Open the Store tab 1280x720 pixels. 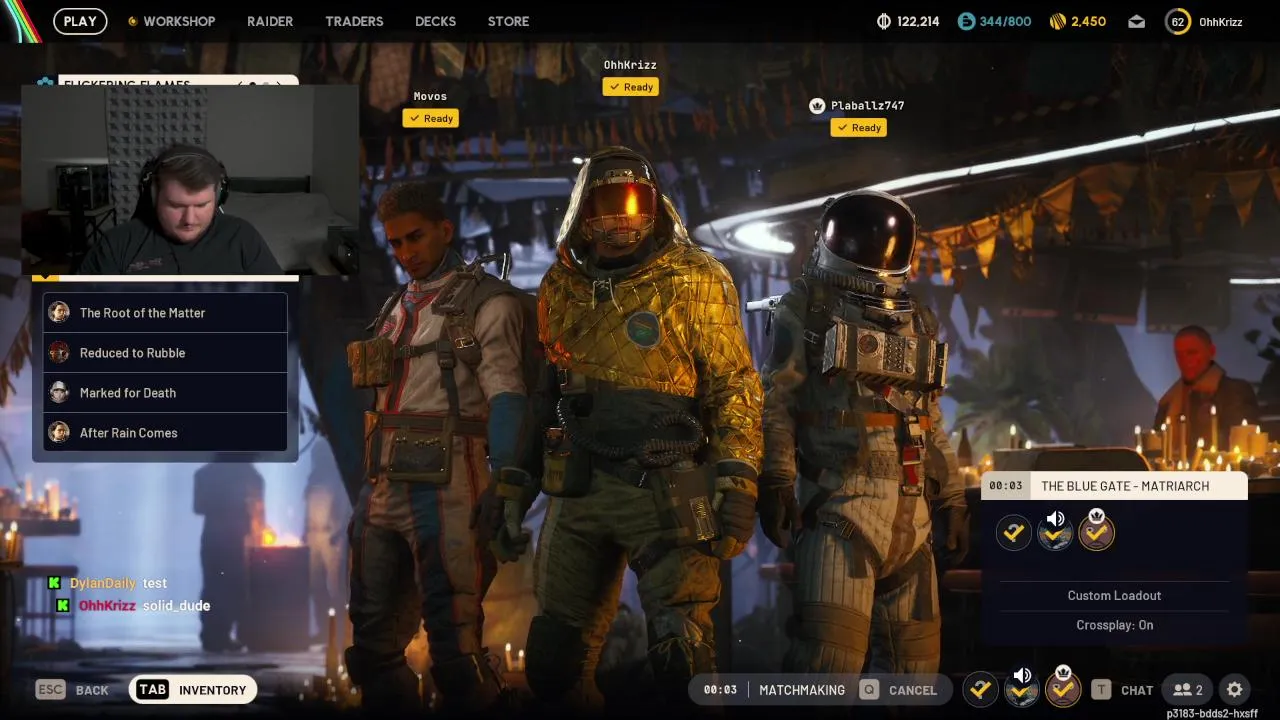[508, 21]
